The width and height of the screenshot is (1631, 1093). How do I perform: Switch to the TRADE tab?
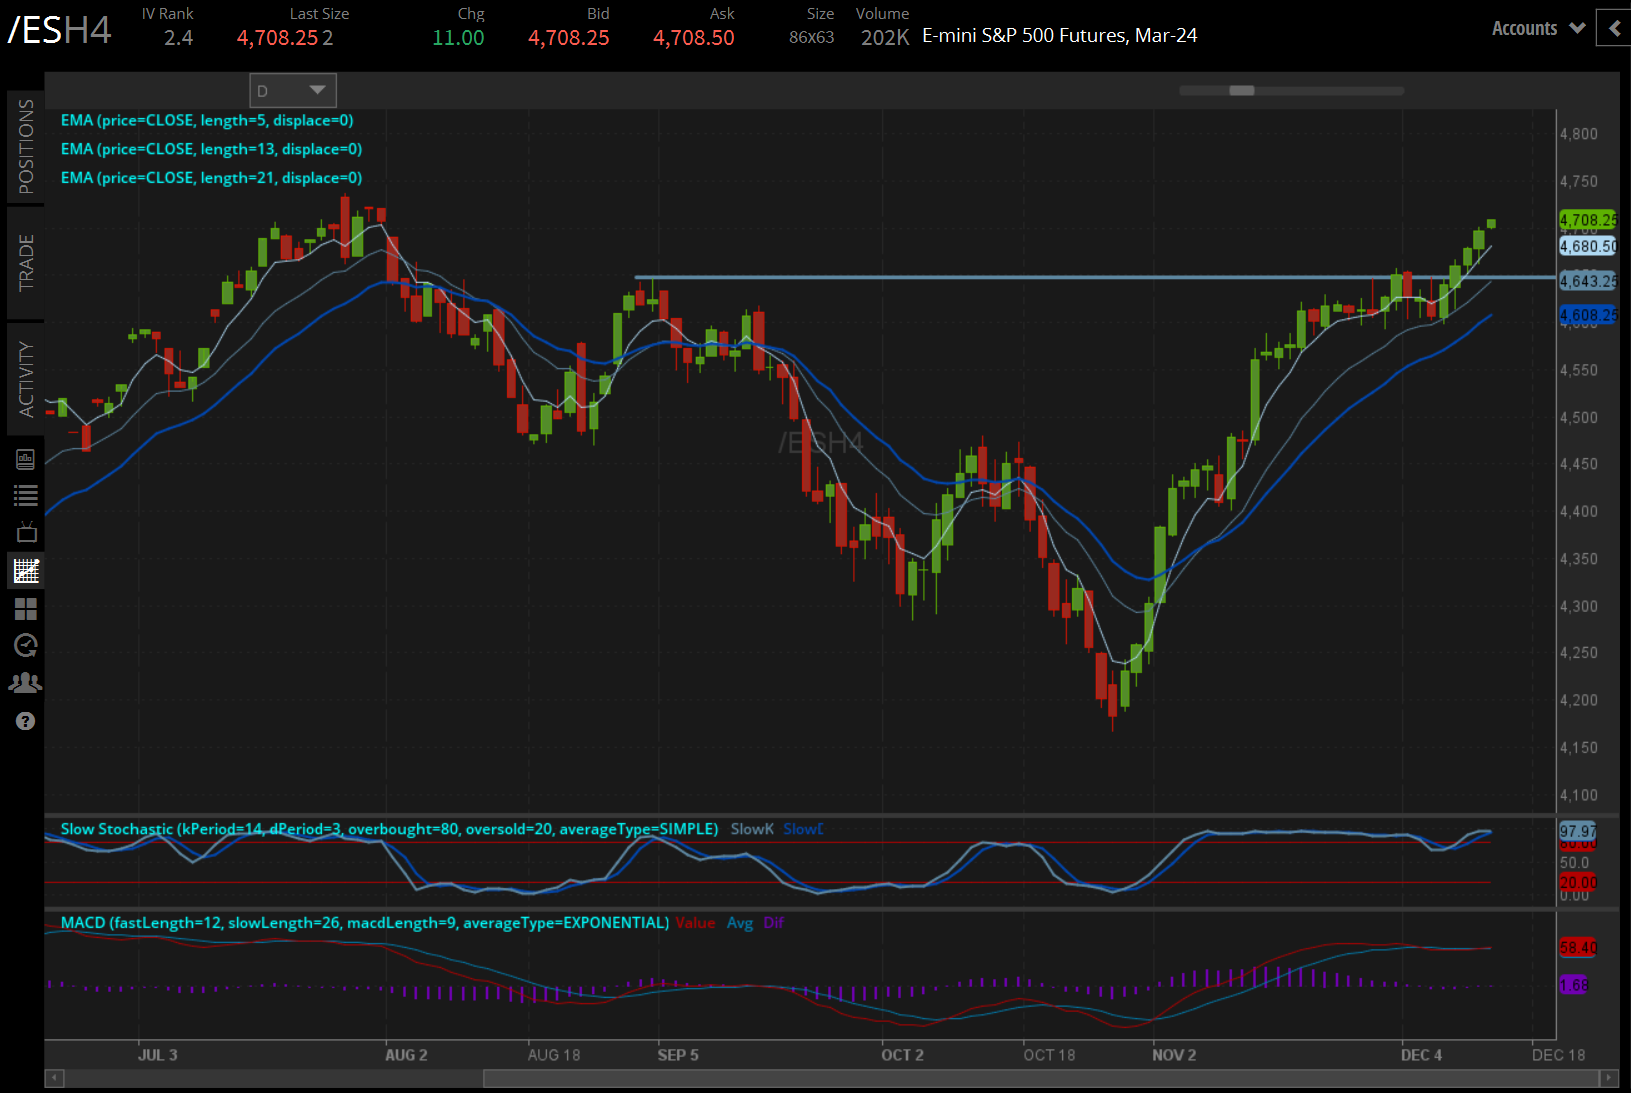click(25, 263)
